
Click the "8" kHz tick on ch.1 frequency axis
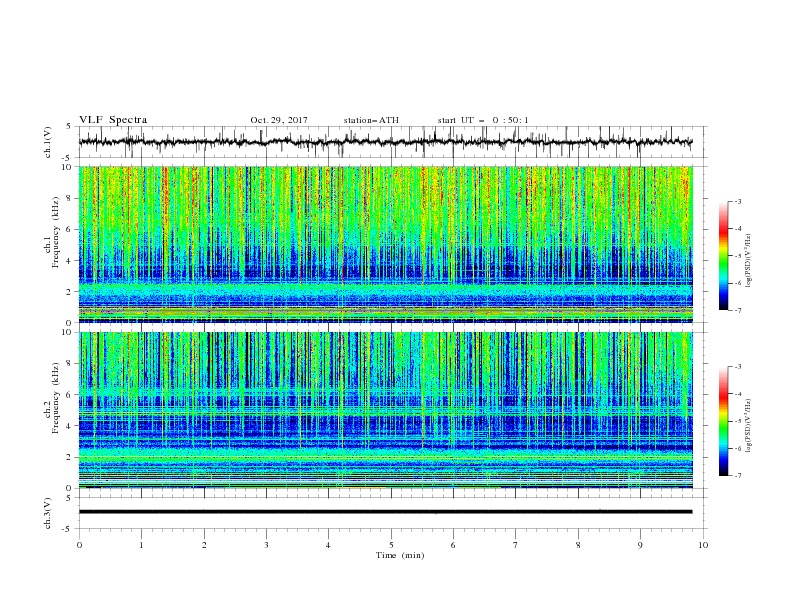(69, 198)
